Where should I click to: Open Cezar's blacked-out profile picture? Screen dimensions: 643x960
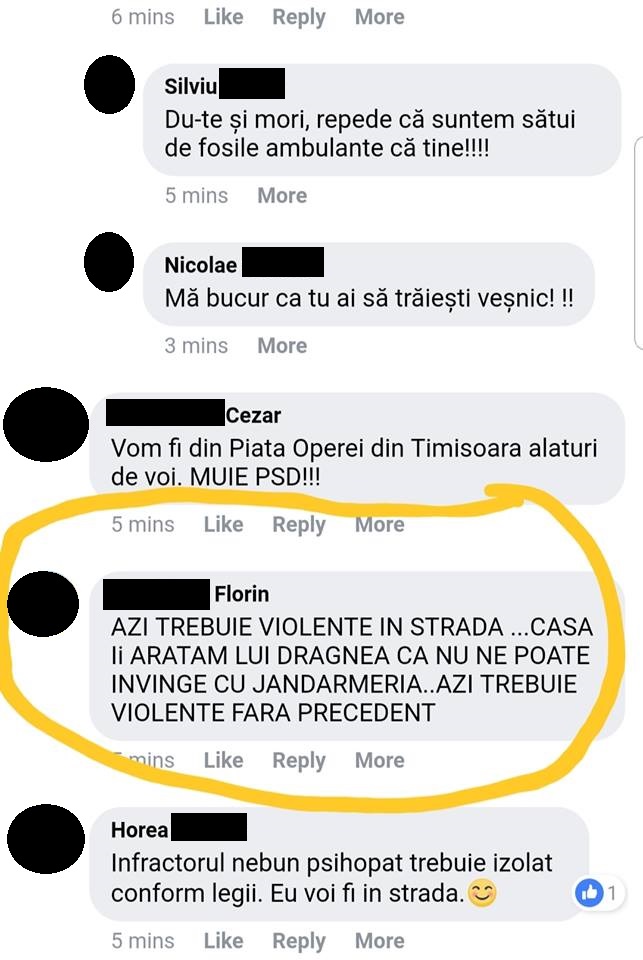(46, 424)
